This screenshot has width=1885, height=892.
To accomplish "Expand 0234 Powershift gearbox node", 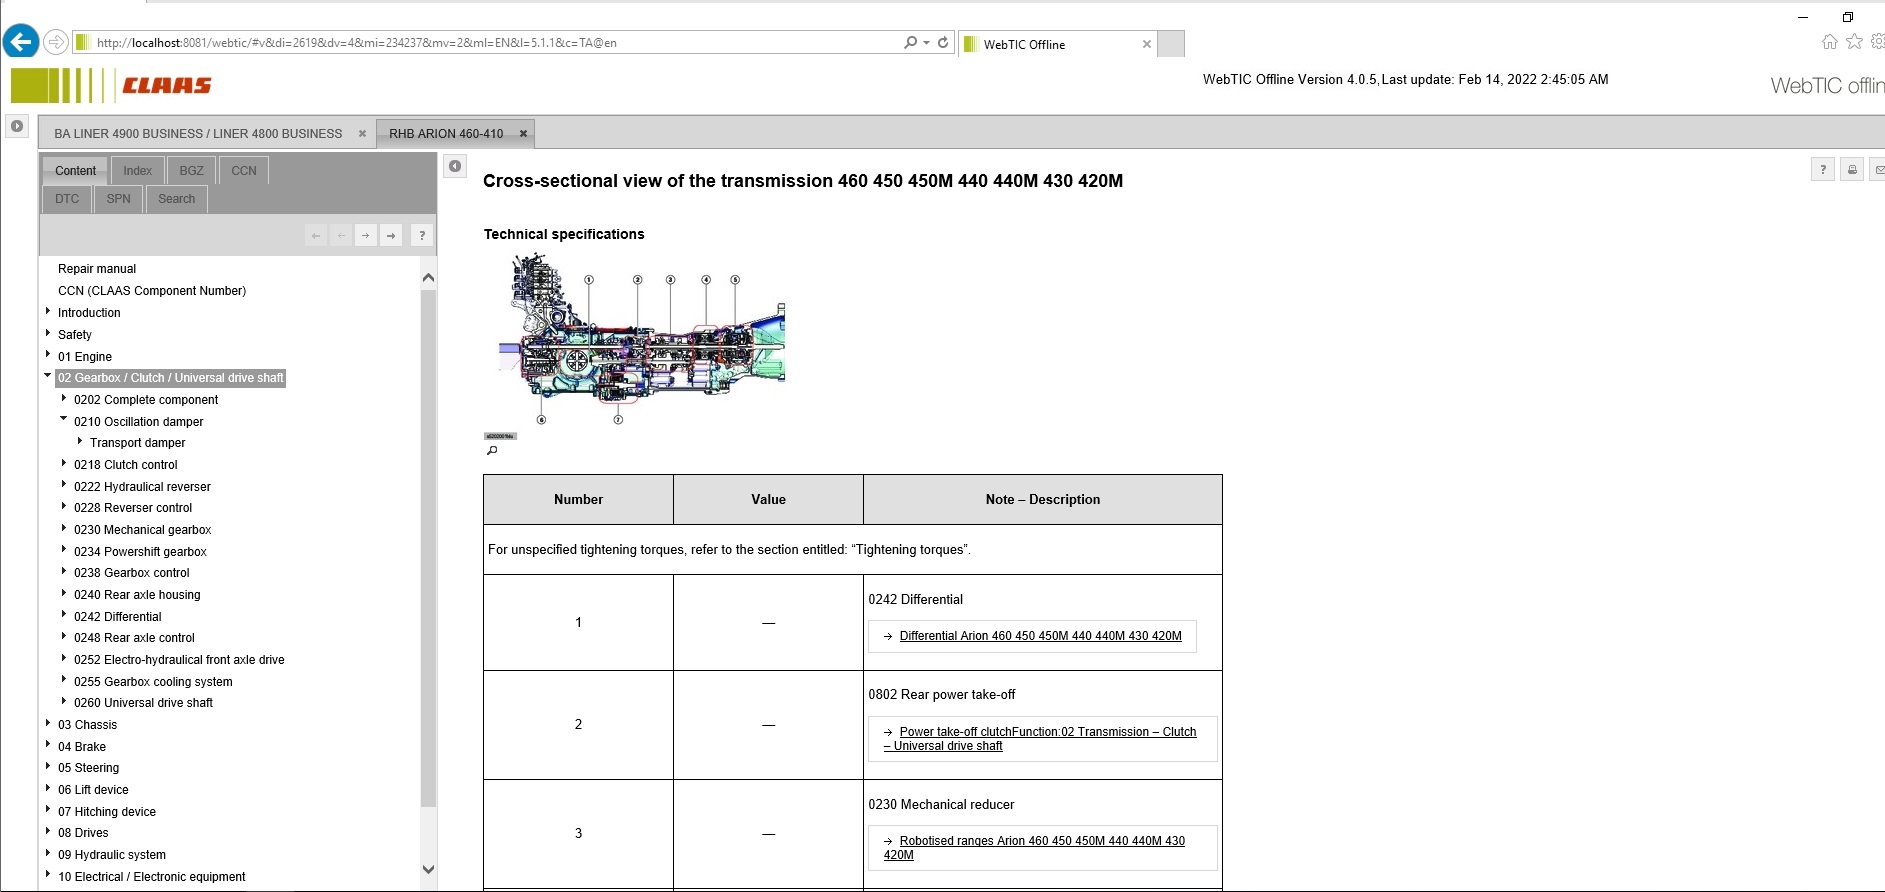I will (x=64, y=550).
